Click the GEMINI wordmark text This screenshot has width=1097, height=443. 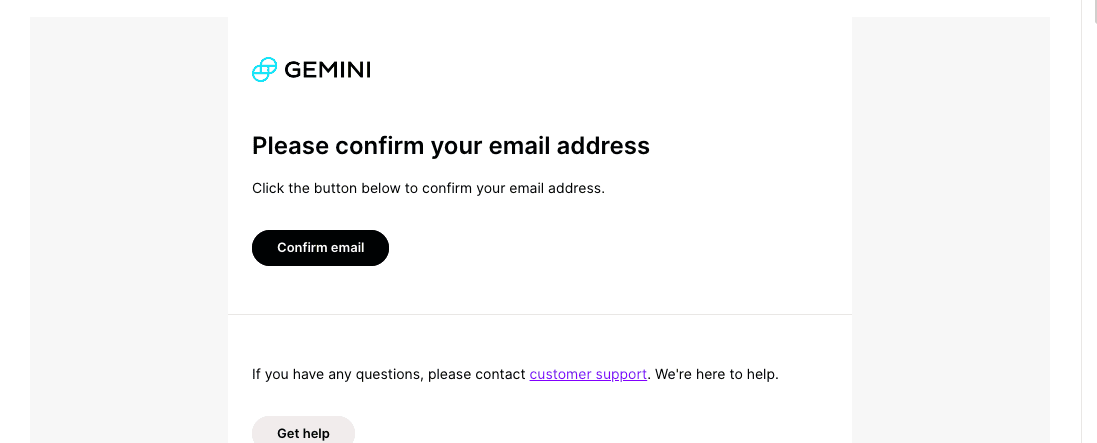tap(327, 70)
